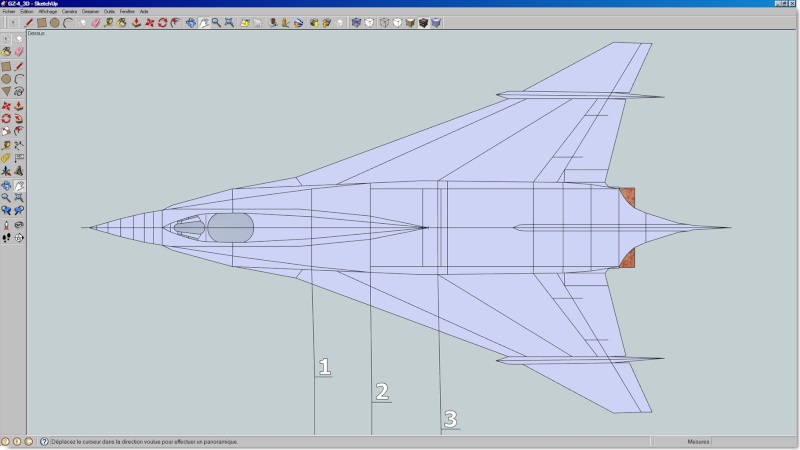Viewport: 800px width, 450px height.
Task: Select the Position Camera tool
Action: point(6,225)
